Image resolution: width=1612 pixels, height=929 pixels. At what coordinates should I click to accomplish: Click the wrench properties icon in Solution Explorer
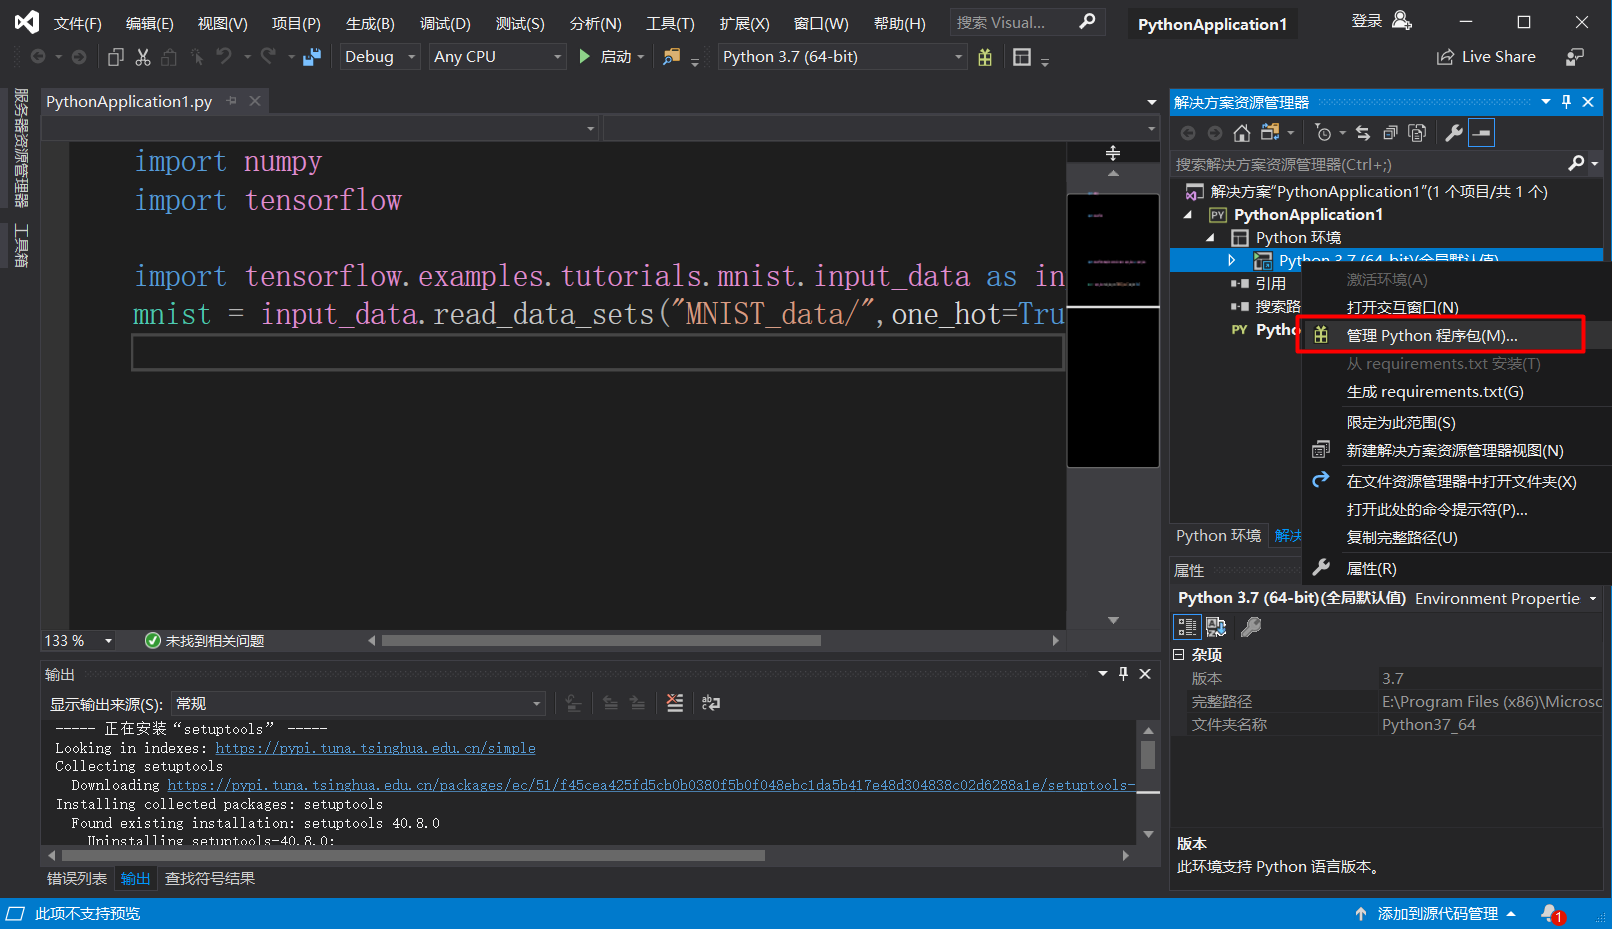[x=1454, y=133]
